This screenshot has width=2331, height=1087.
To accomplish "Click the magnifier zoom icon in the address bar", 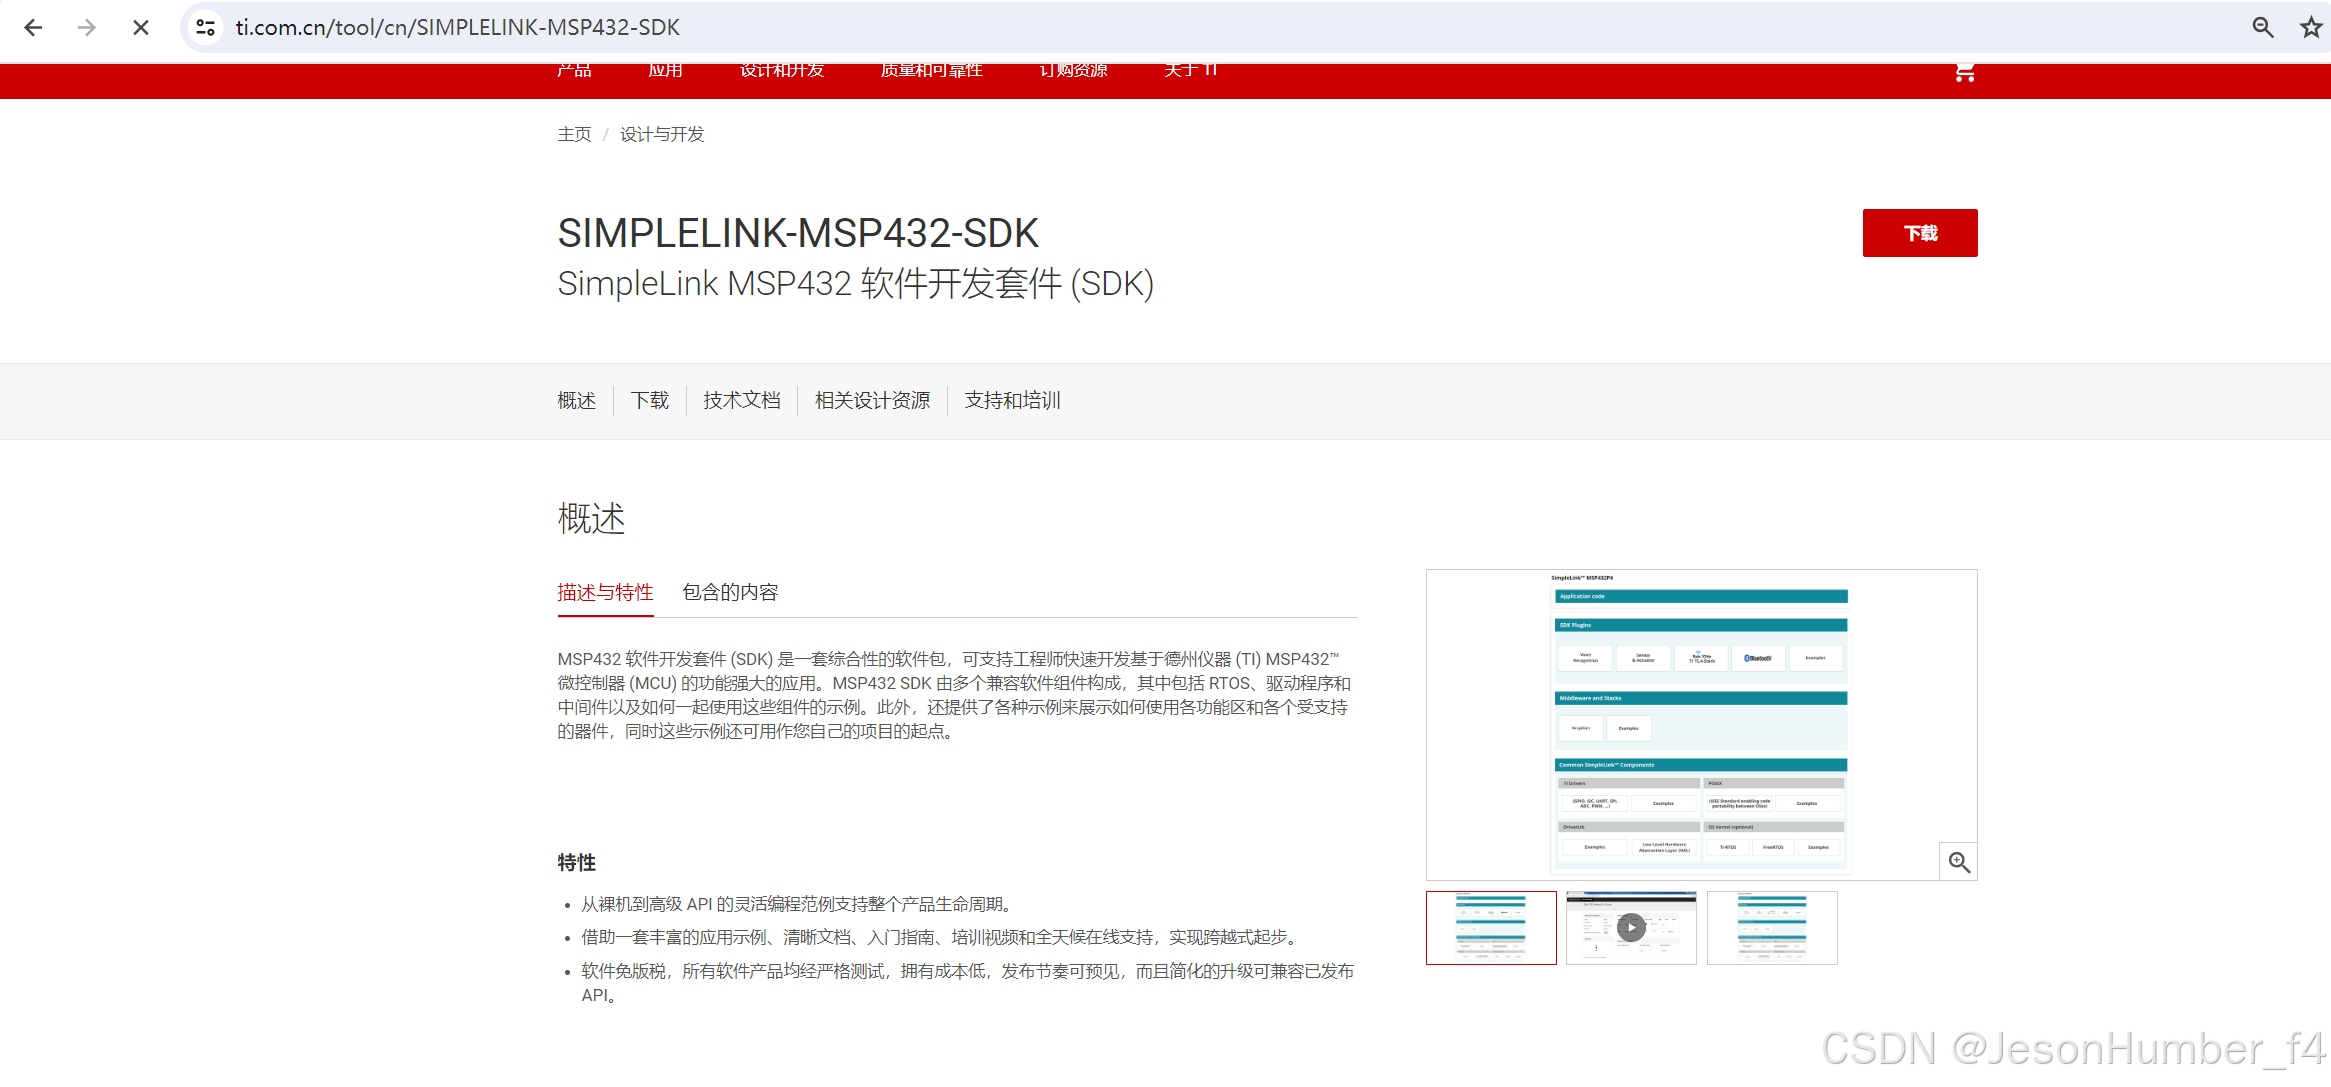I will pos(2262,27).
